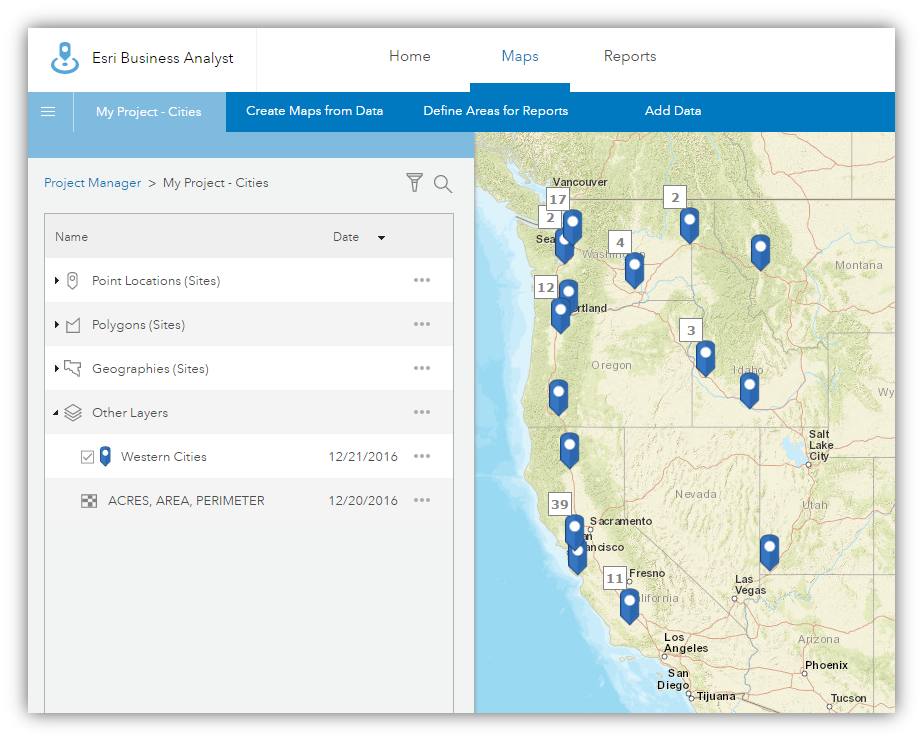This screenshot has height=741, width=923.
Task: Open options menu for ACRES, AREA, PERIMETER
Action: [421, 500]
